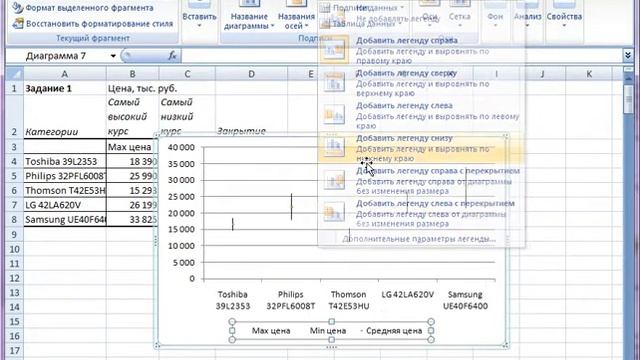Open the Вставить (Insert) ribbon button
Image resolution: width=640 pixels, height=360 pixels.
pos(199,16)
